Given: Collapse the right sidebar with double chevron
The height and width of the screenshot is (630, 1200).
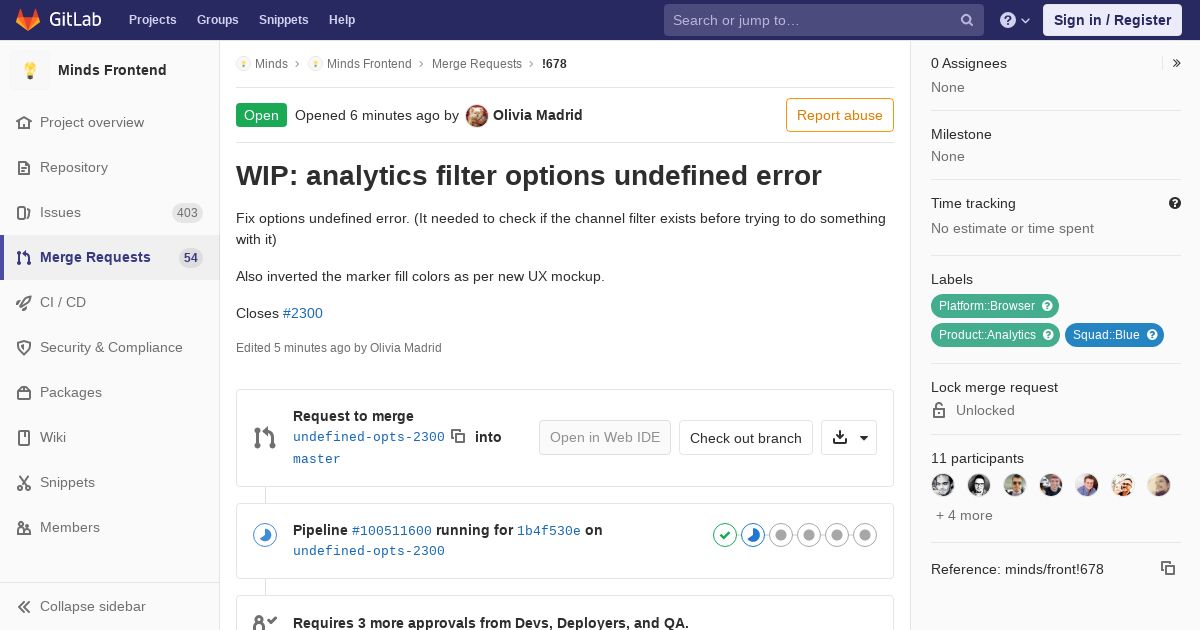Looking at the screenshot, I should tap(1177, 63).
